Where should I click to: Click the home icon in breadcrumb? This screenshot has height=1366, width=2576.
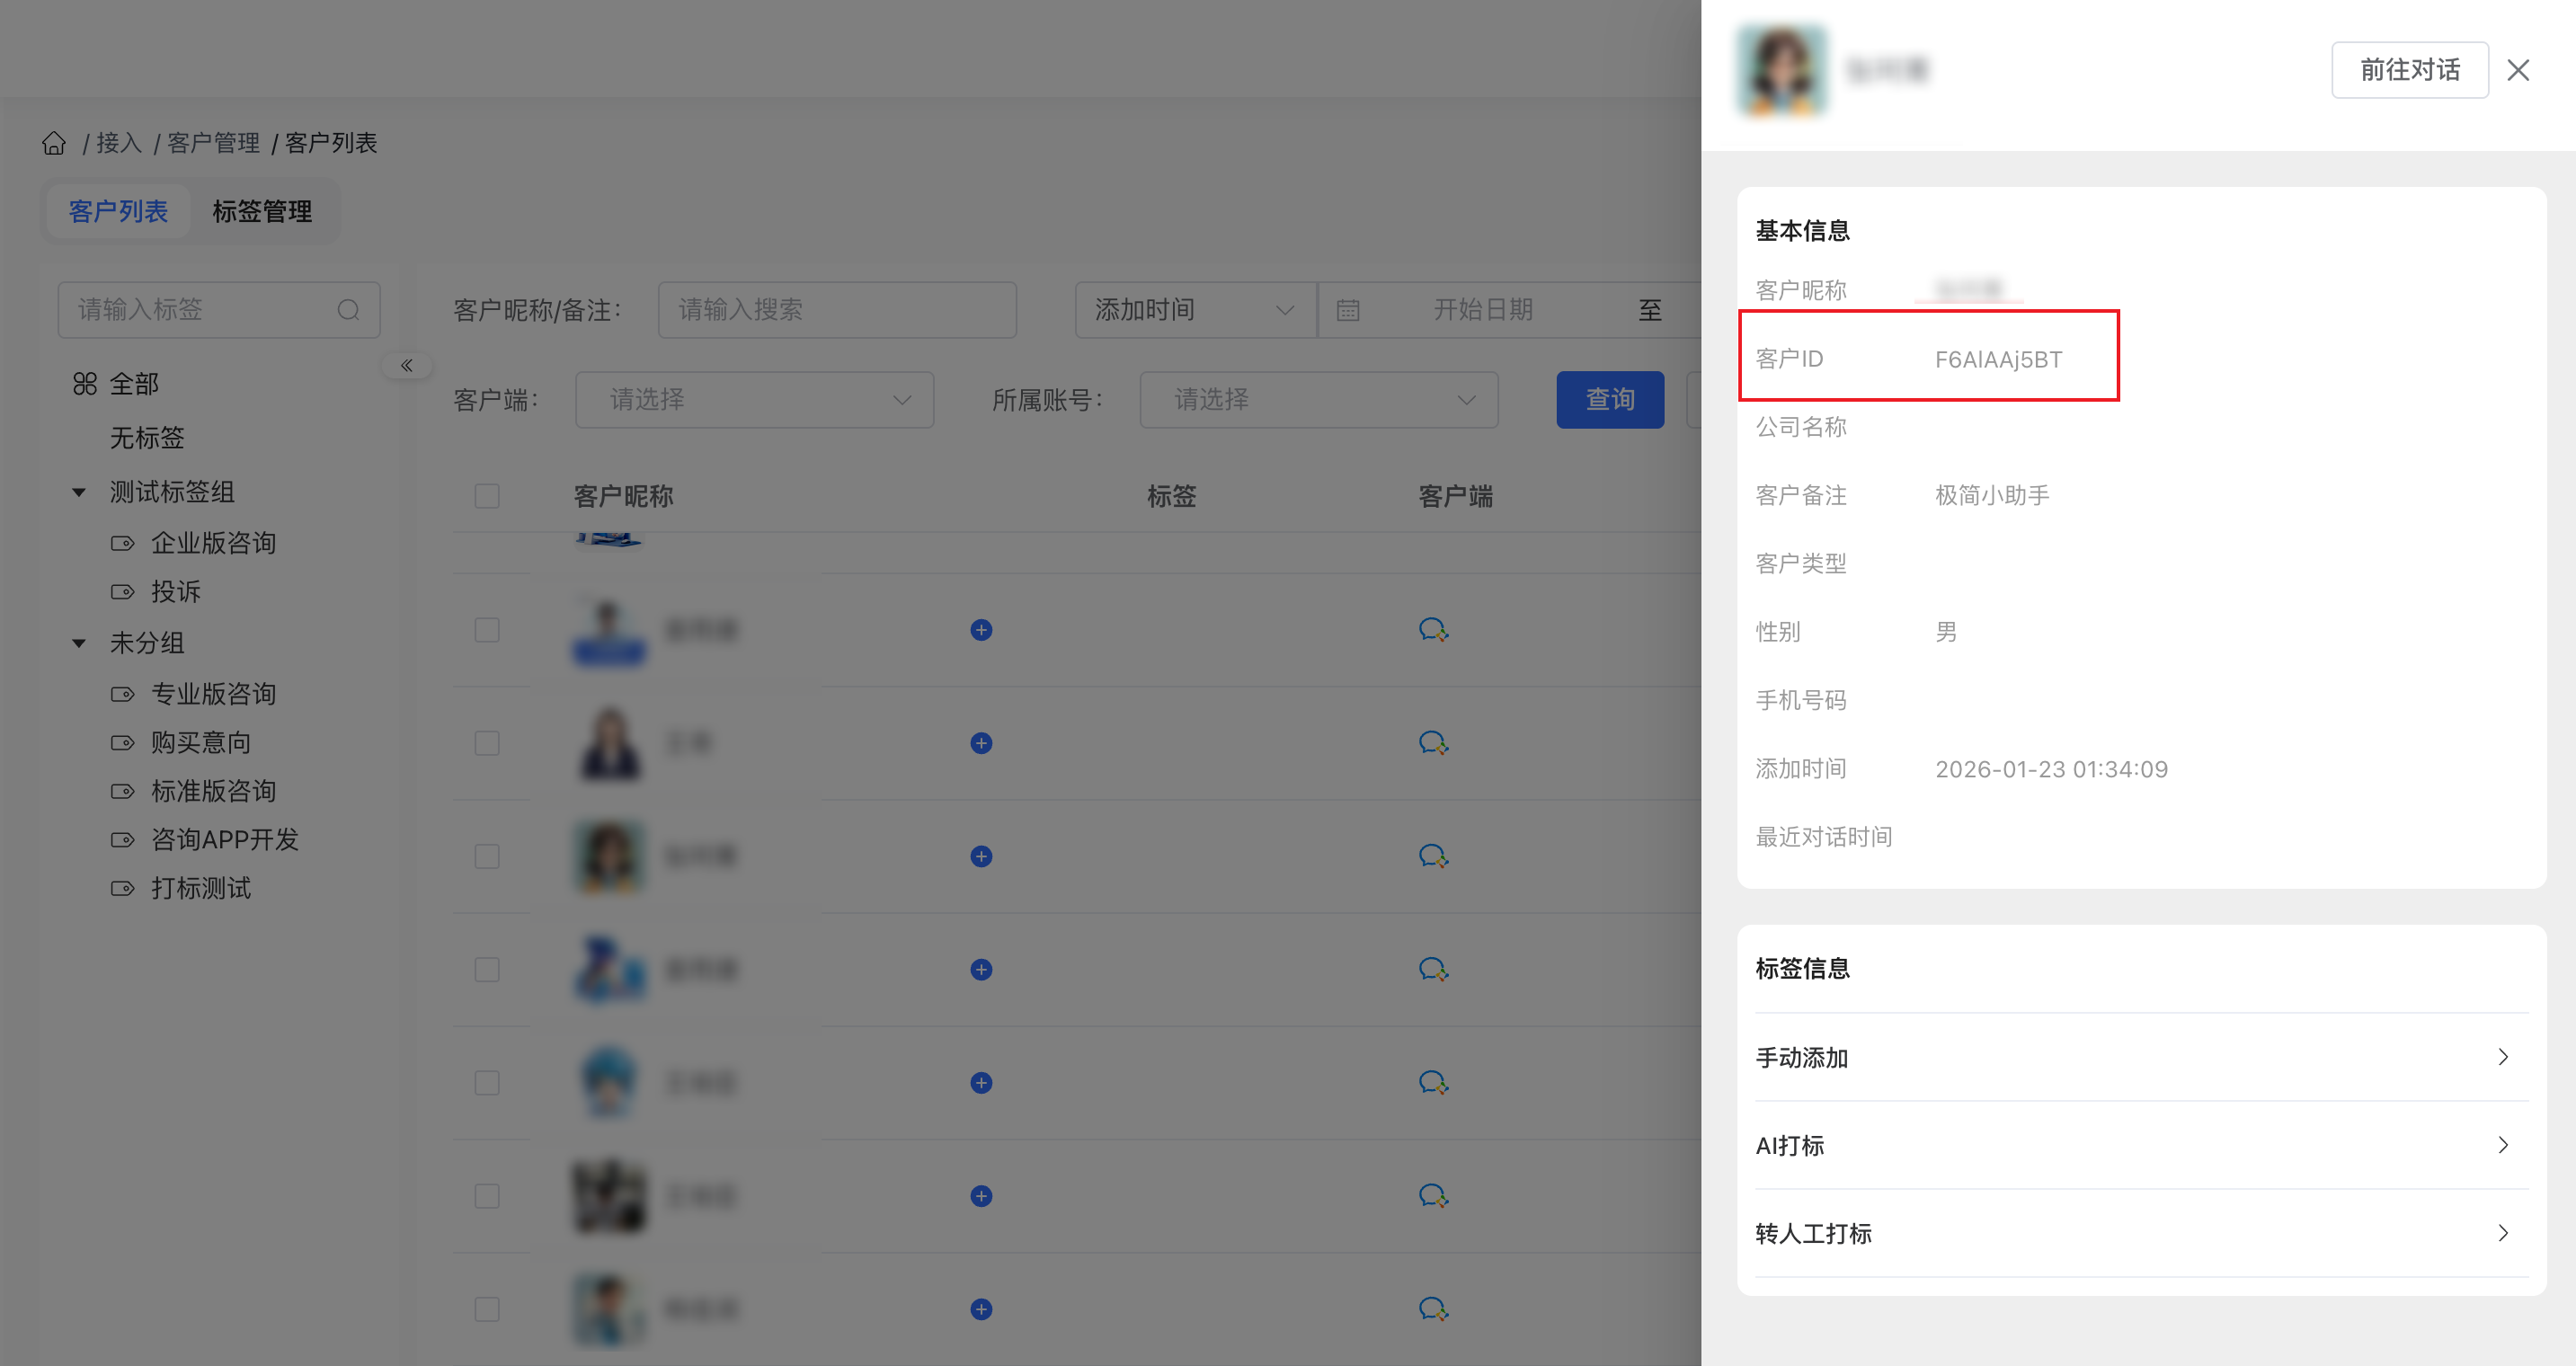pos(54,143)
